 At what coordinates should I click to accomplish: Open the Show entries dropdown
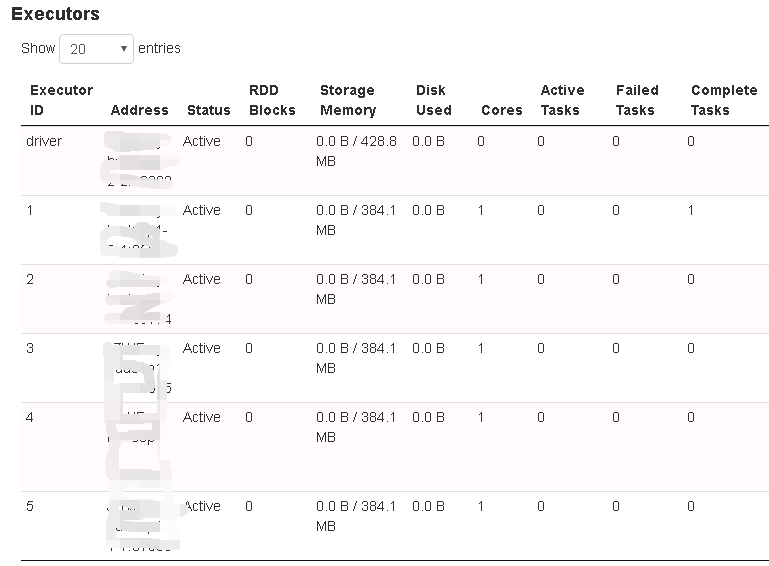point(96,49)
